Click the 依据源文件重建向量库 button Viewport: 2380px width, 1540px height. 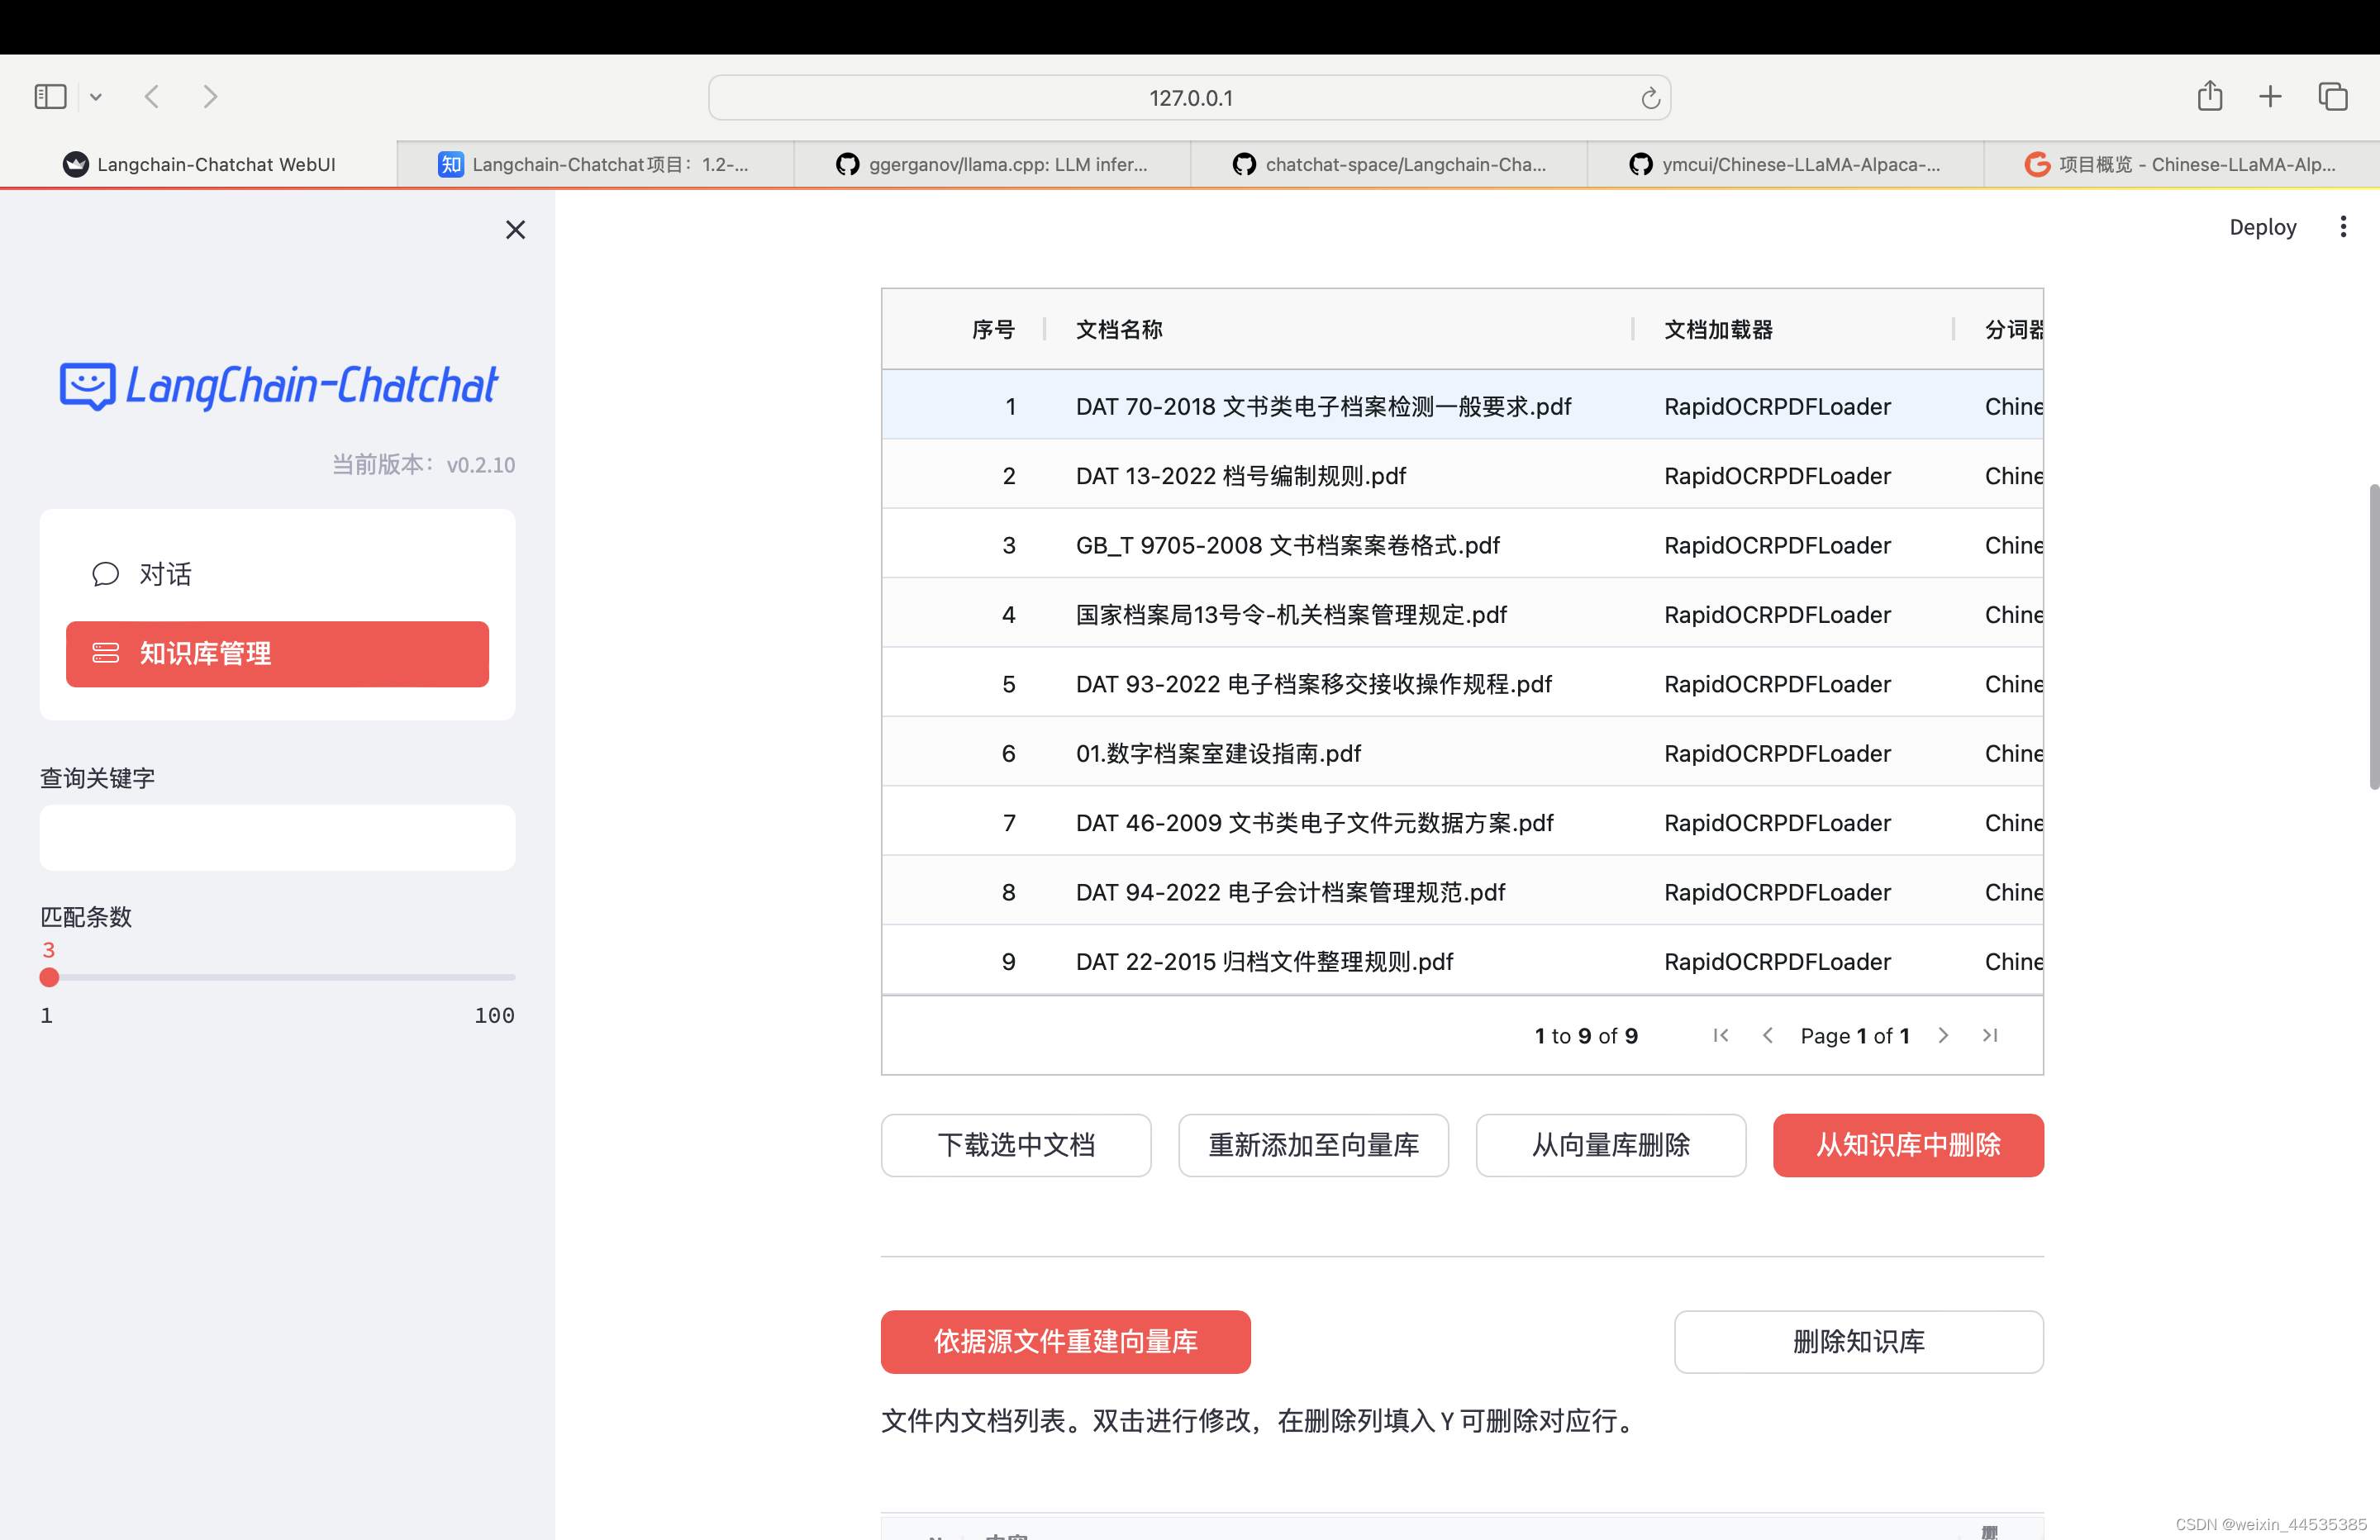pos(1065,1341)
